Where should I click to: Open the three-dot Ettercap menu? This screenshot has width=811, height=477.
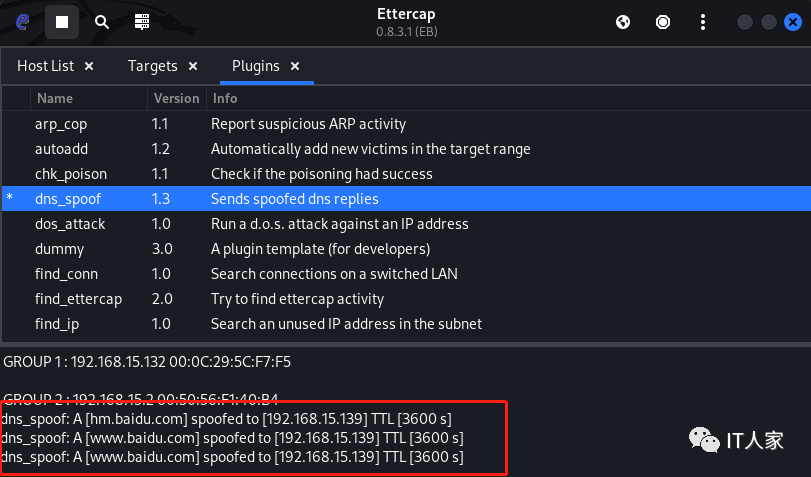pyautogui.click(x=704, y=21)
